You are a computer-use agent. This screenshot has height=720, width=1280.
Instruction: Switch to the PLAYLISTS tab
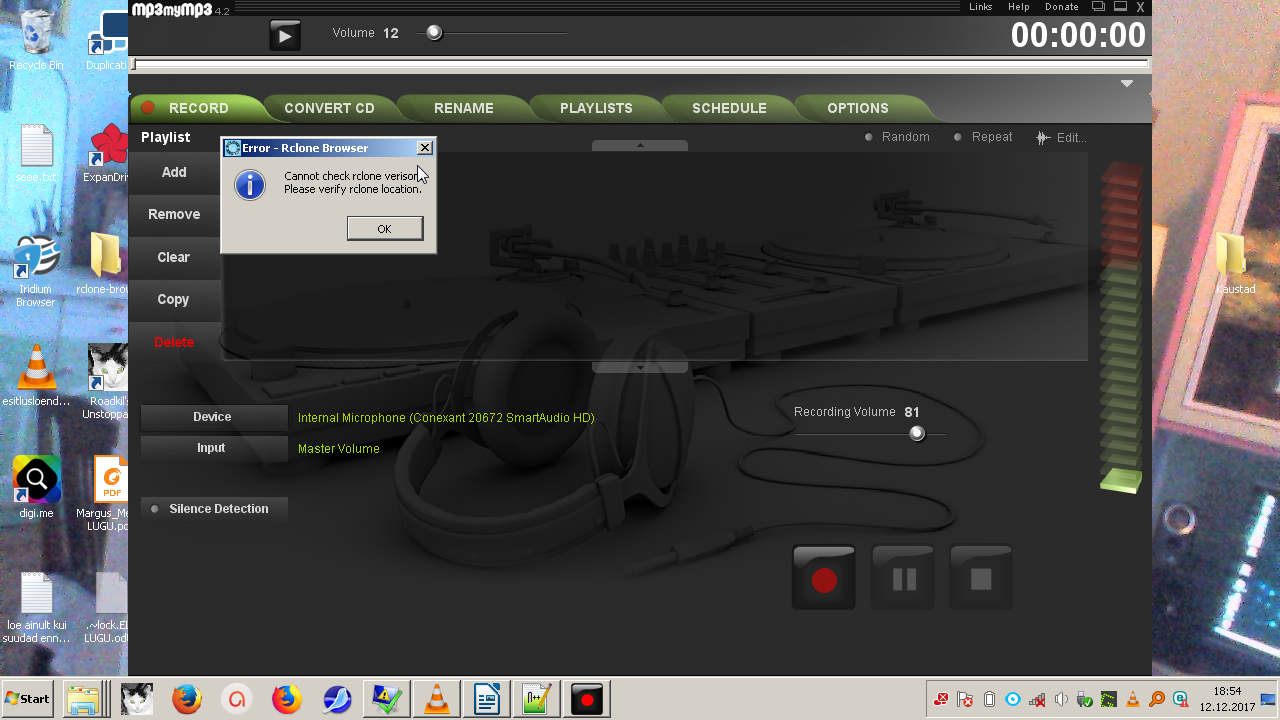click(596, 108)
